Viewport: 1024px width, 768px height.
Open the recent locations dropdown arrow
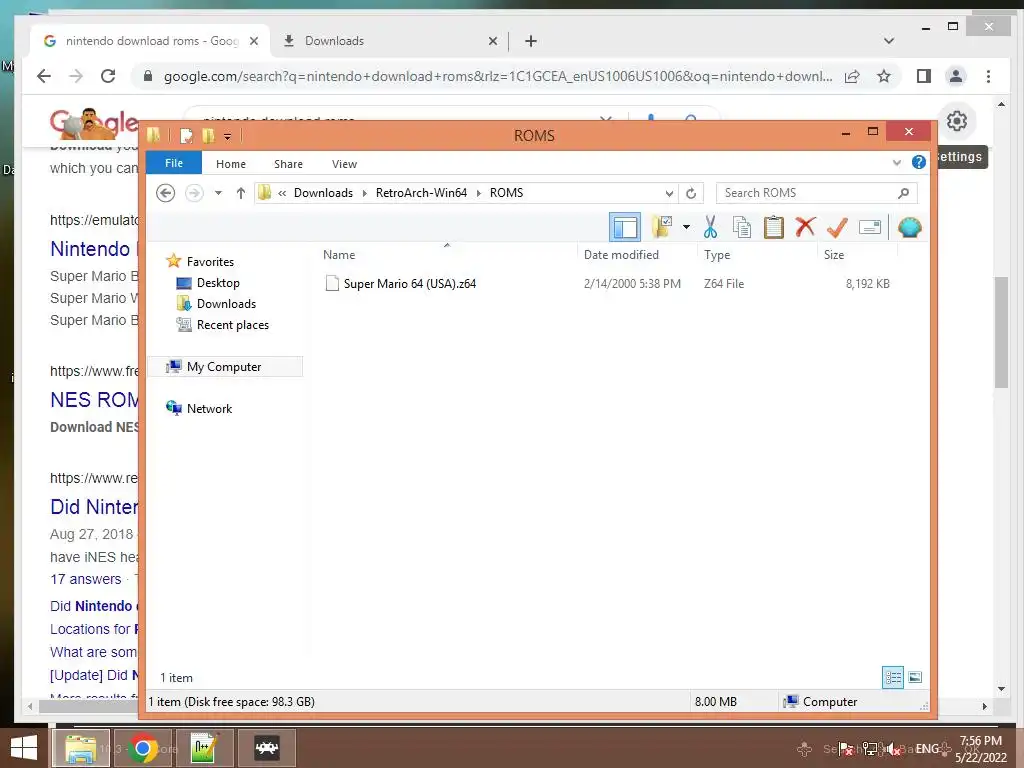click(218, 193)
